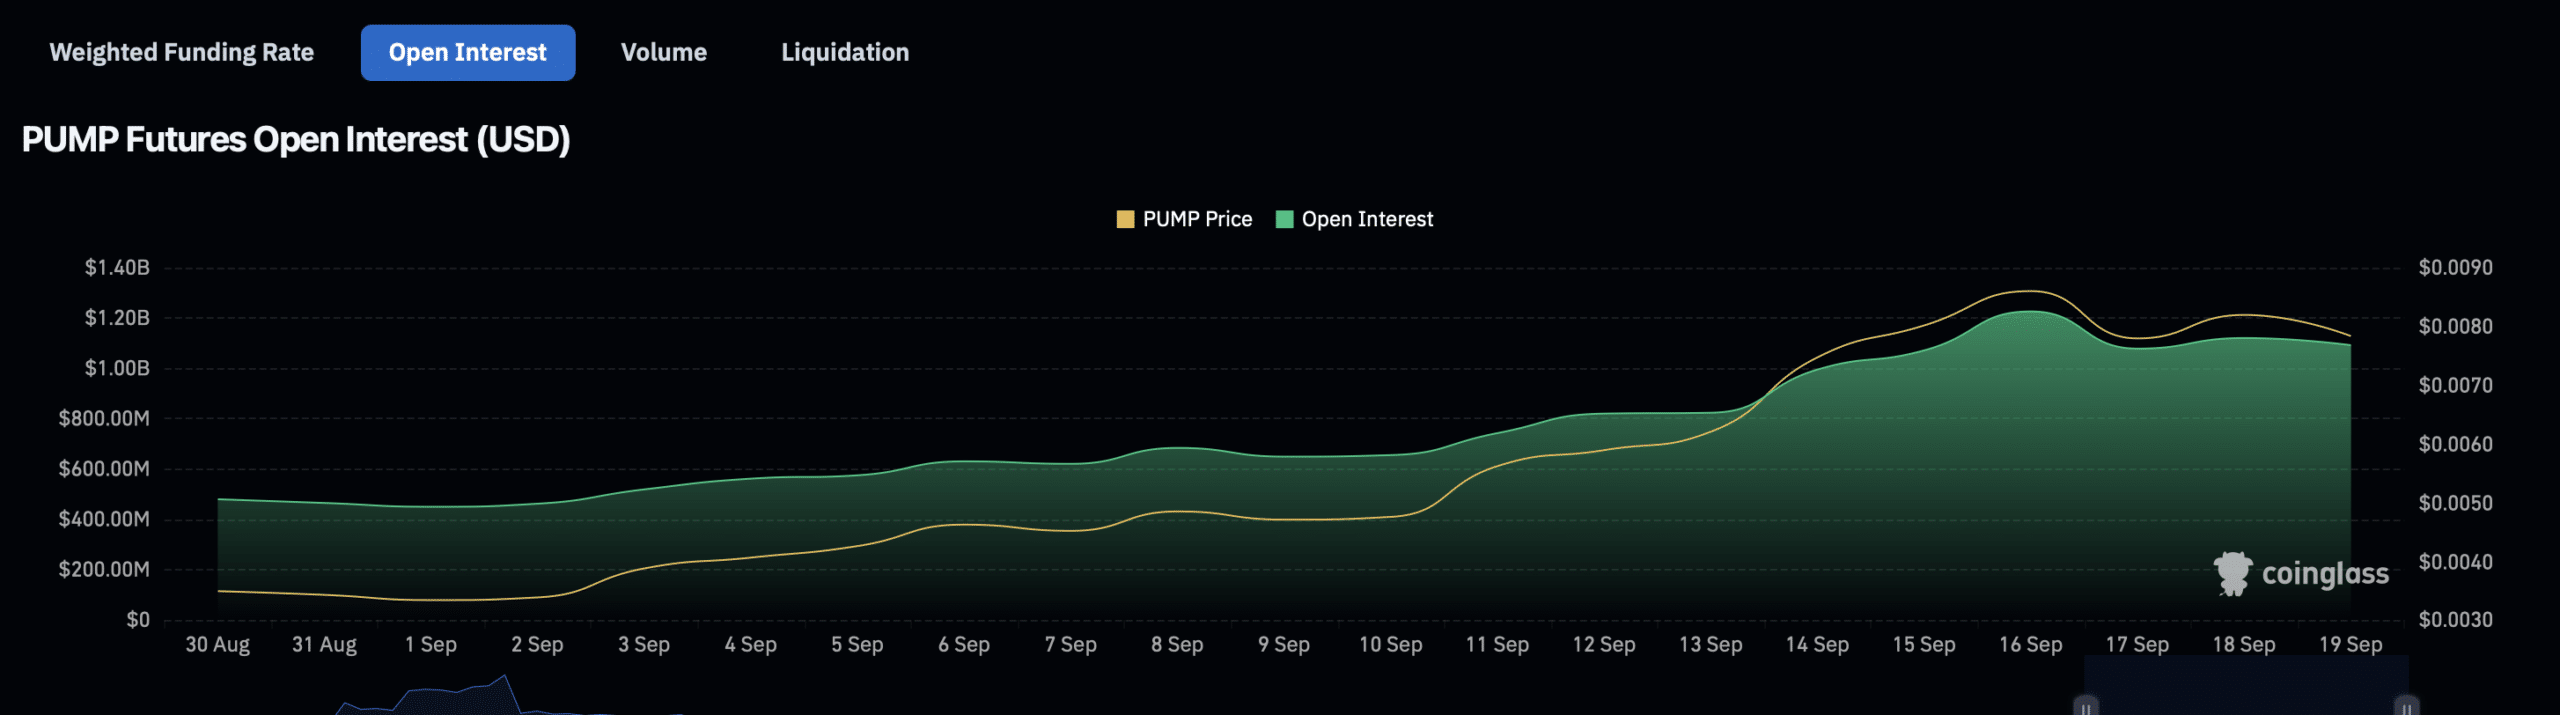The width and height of the screenshot is (2560, 715).
Task: Click the right range slider handle
Action: pos(2407,706)
